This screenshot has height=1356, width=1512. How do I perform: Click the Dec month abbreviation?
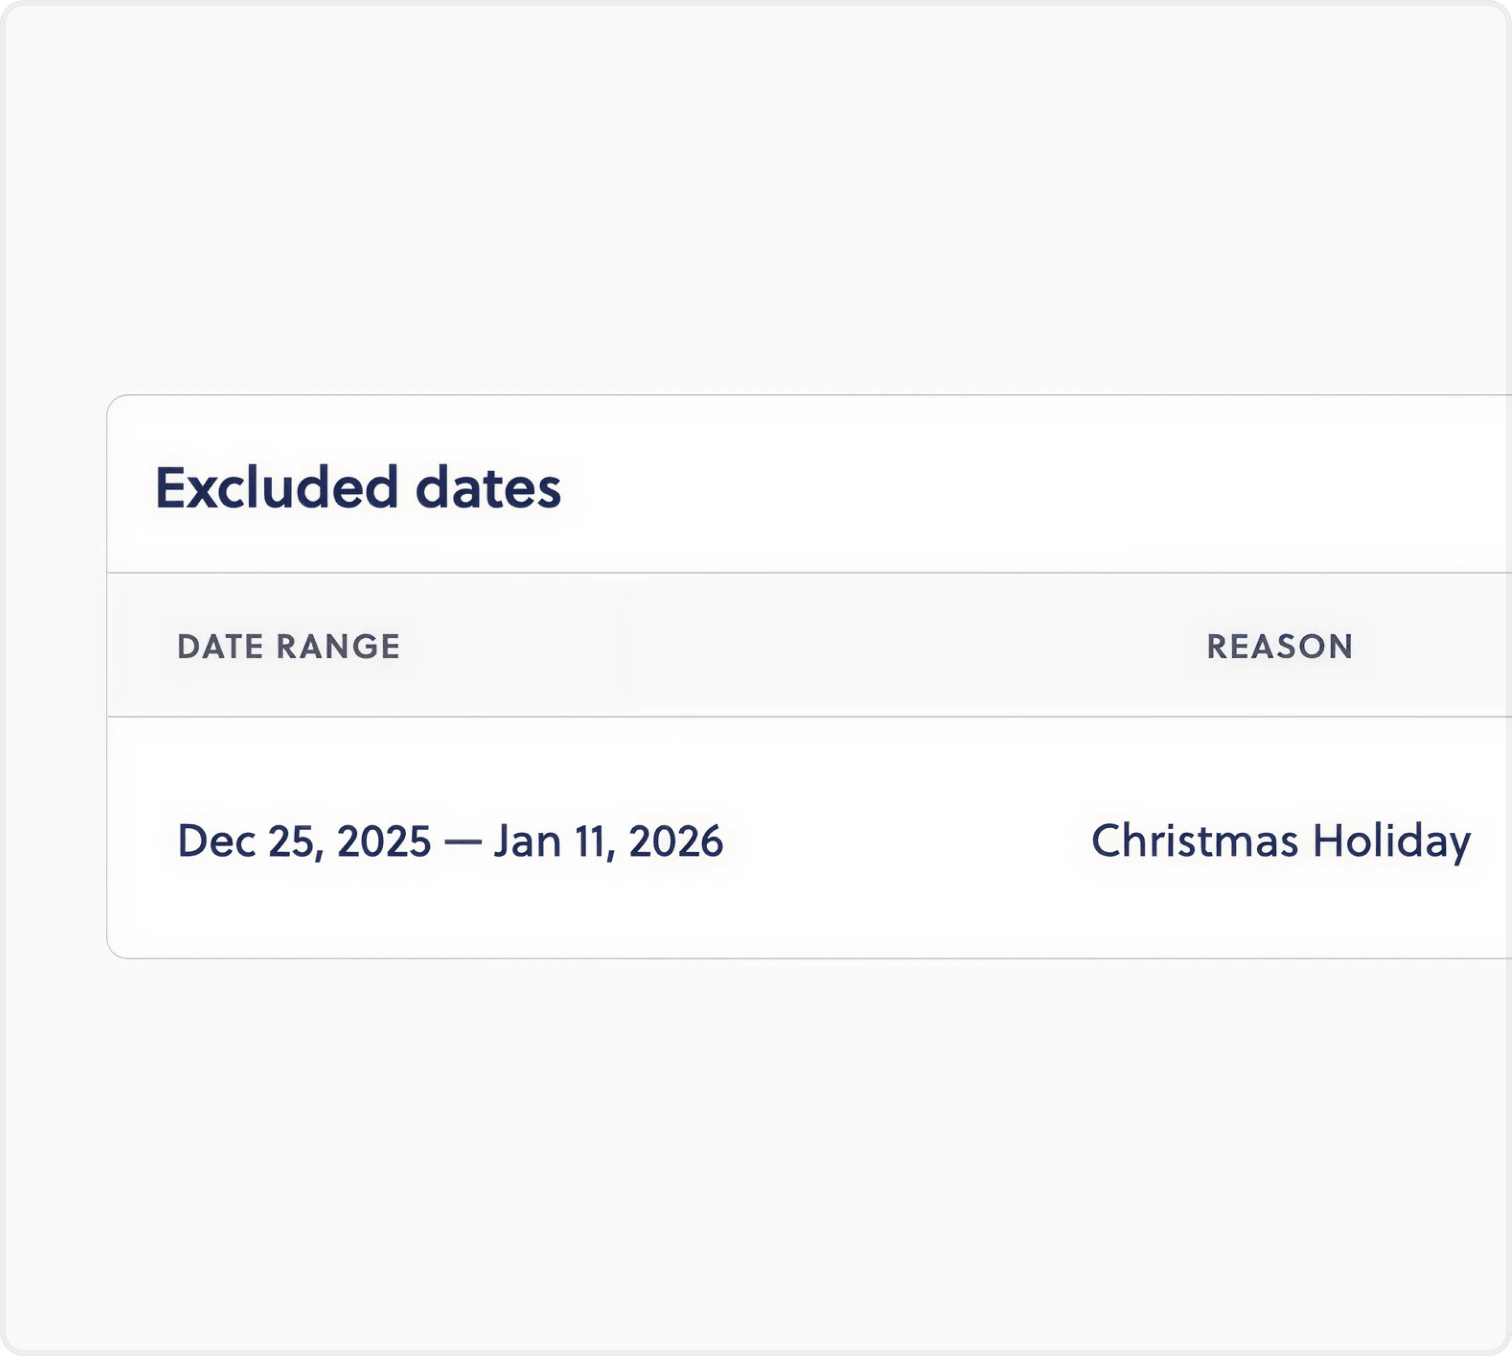coord(206,841)
